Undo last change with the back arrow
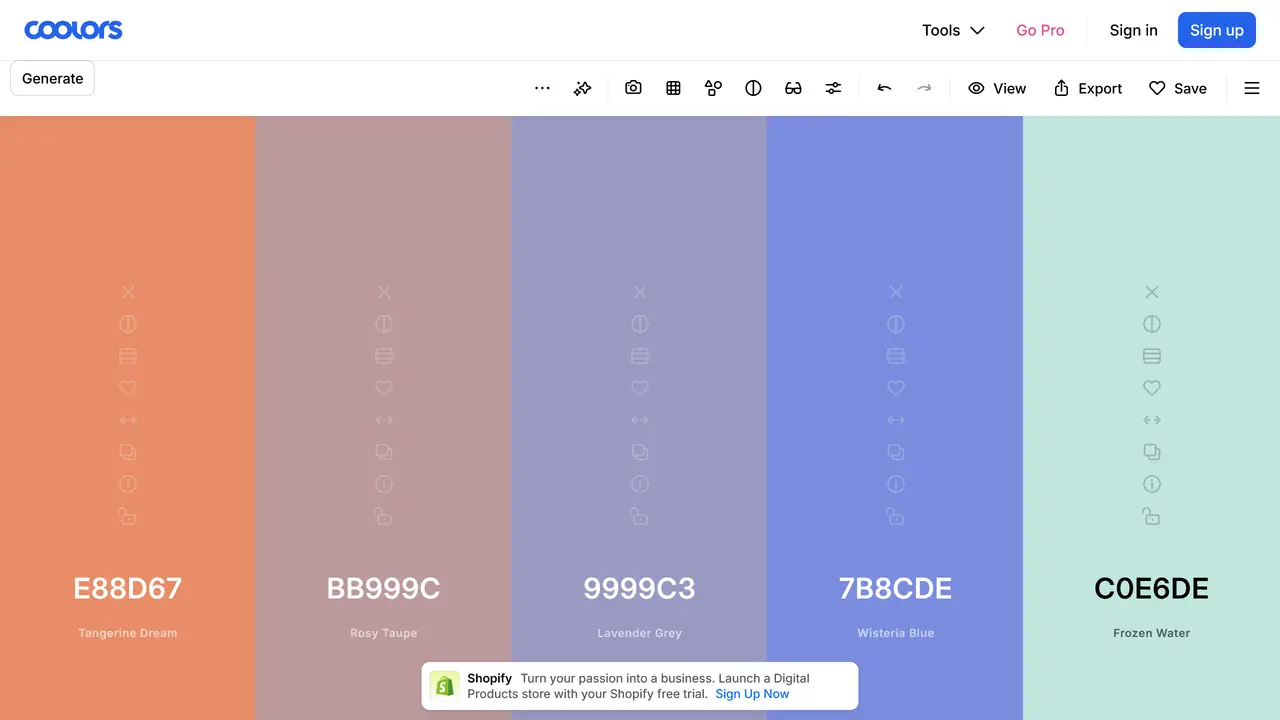 (x=884, y=88)
